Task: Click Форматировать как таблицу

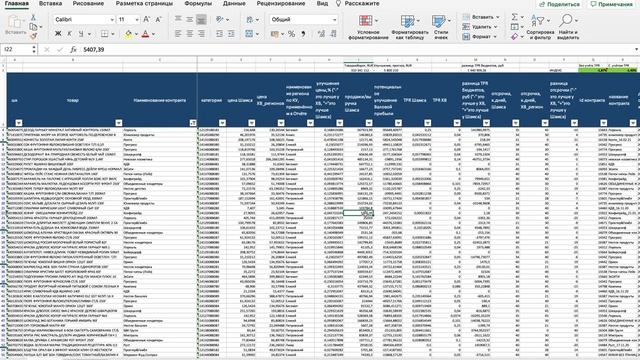Action: pyautogui.click(x=409, y=27)
